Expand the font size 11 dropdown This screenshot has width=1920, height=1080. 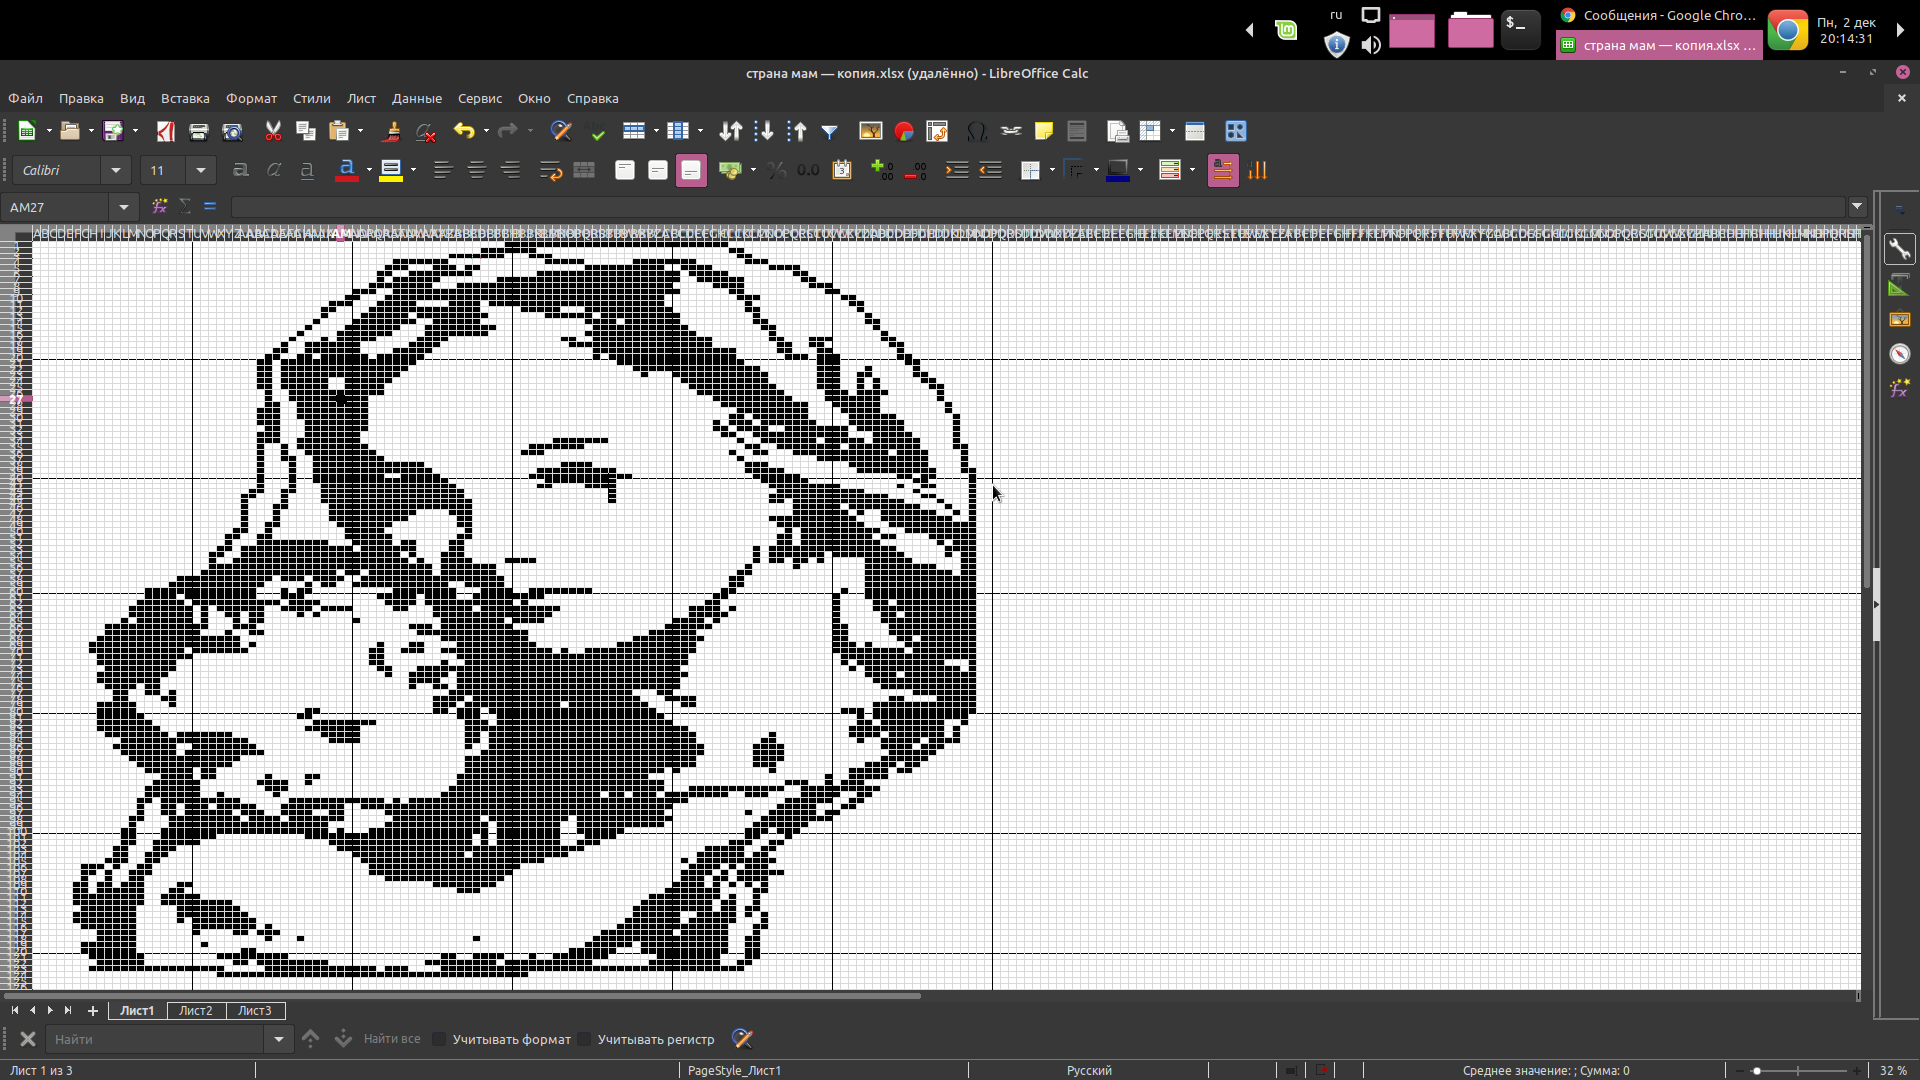pyautogui.click(x=201, y=170)
